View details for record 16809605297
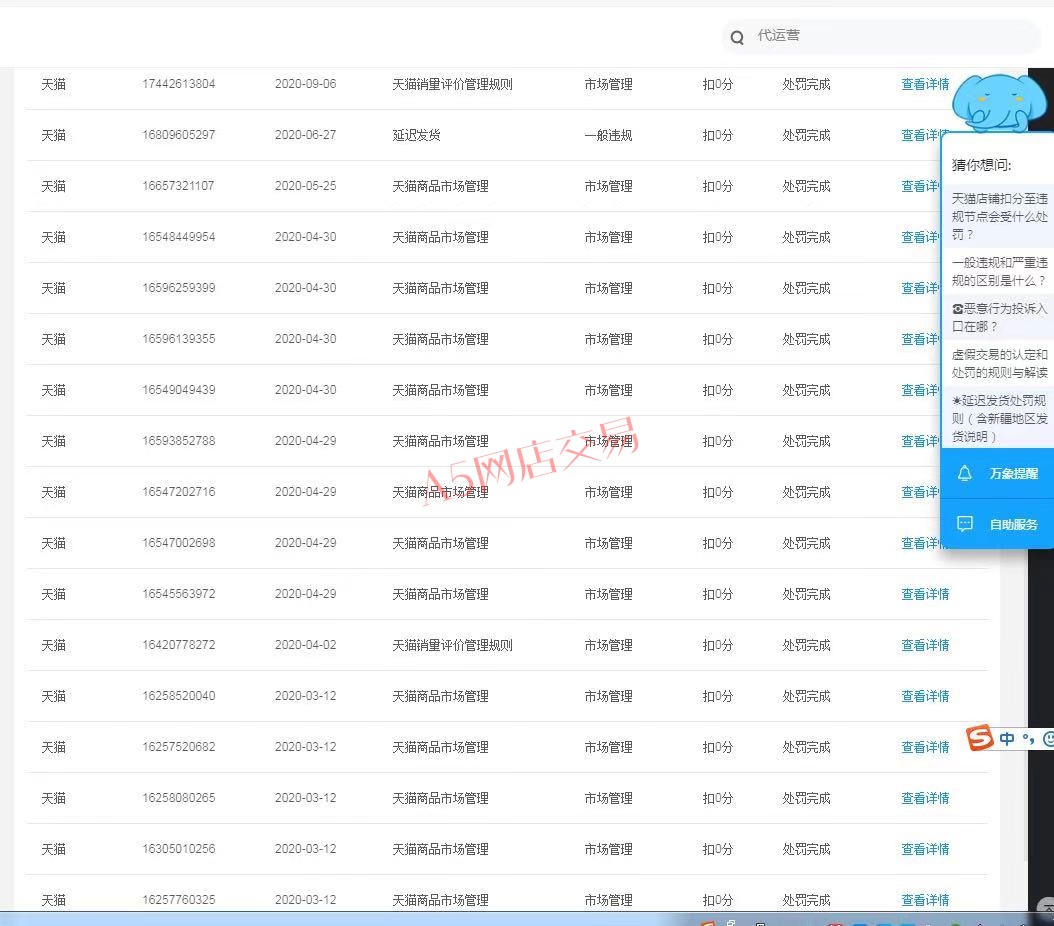Screen dimensions: 1054x926 click(921, 136)
